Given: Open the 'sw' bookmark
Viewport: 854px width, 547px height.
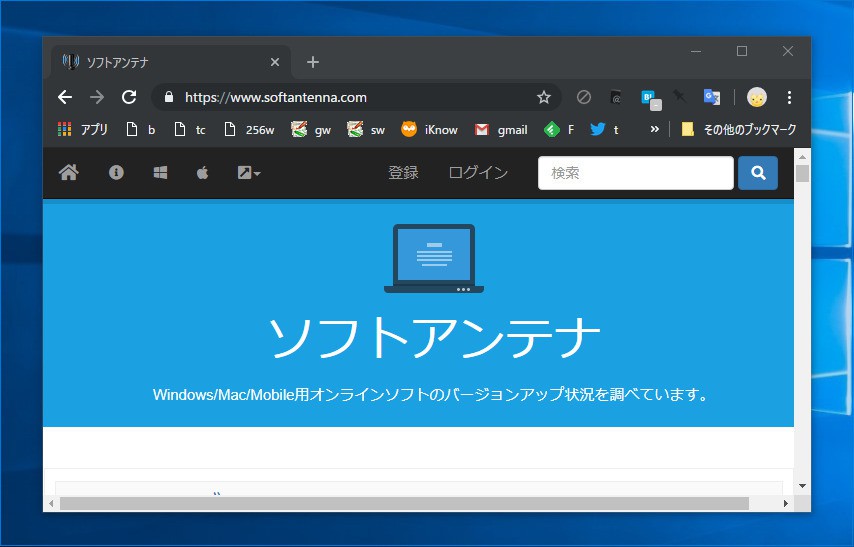Looking at the screenshot, I should point(366,130).
